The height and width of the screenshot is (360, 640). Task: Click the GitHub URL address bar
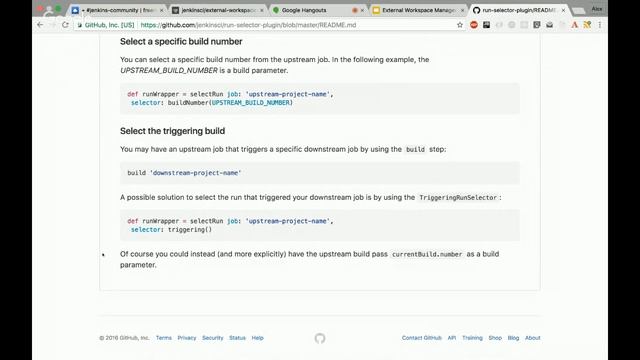click(265, 25)
